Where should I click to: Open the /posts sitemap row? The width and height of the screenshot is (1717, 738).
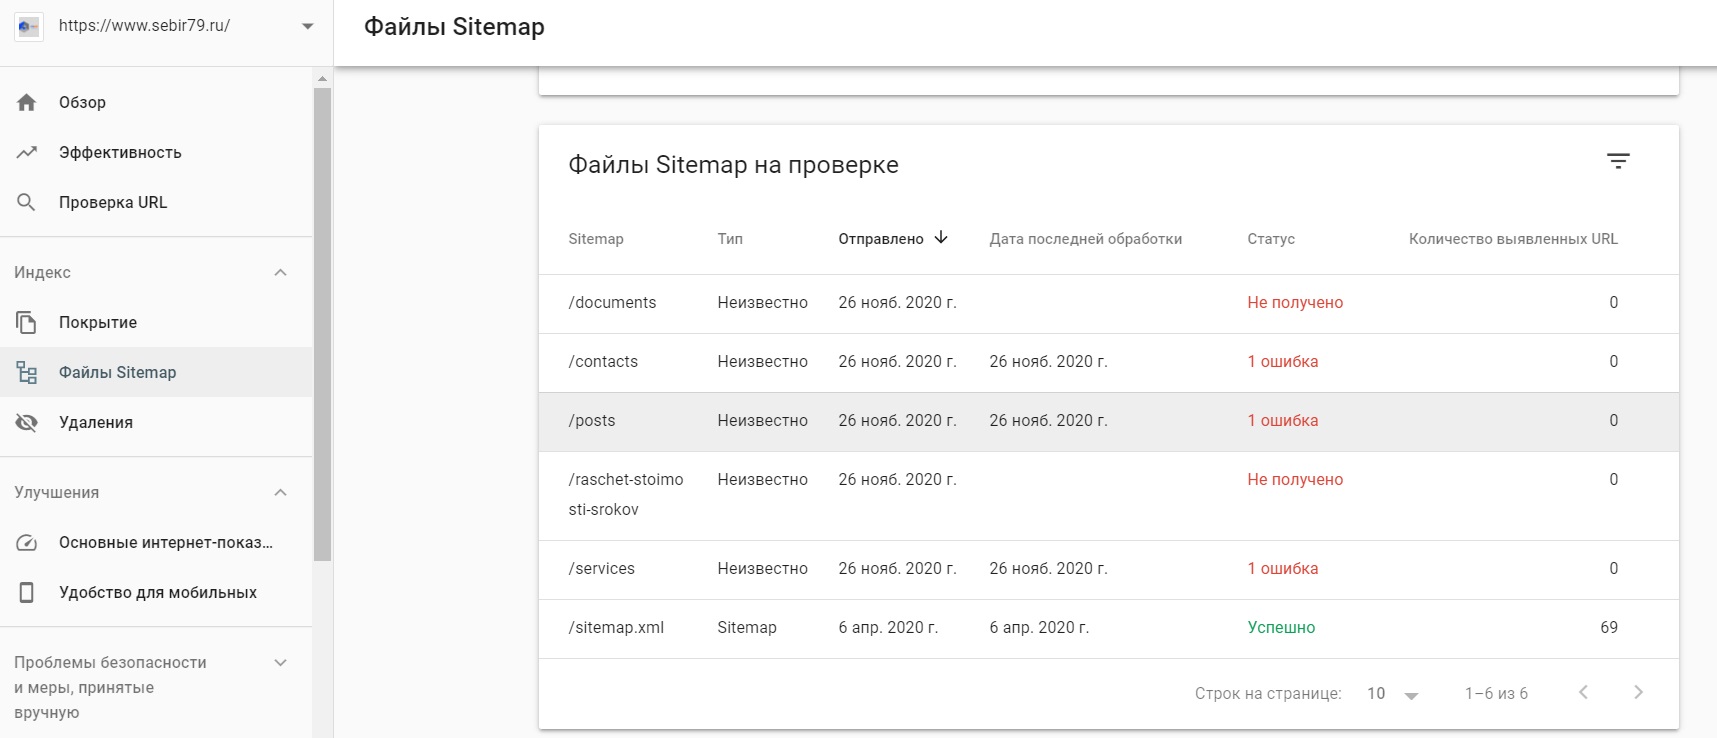point(592,420)
